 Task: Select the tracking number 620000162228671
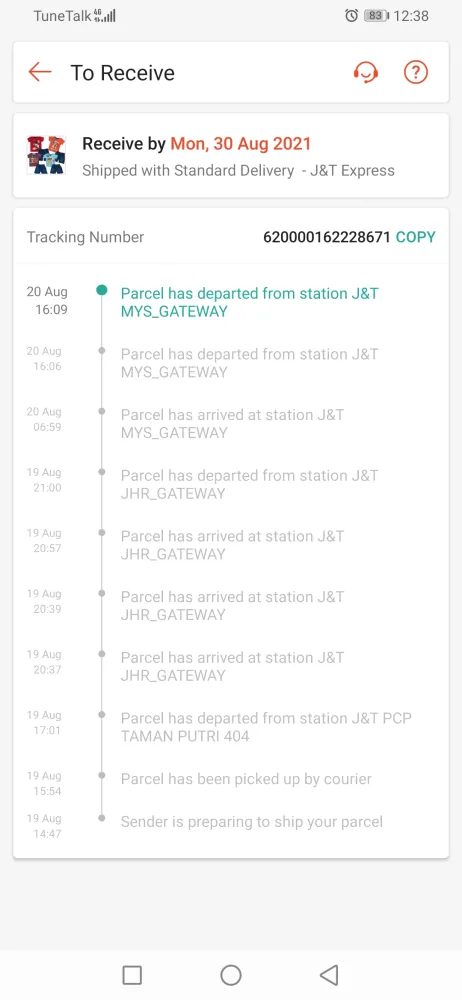(x=327, y=237)
